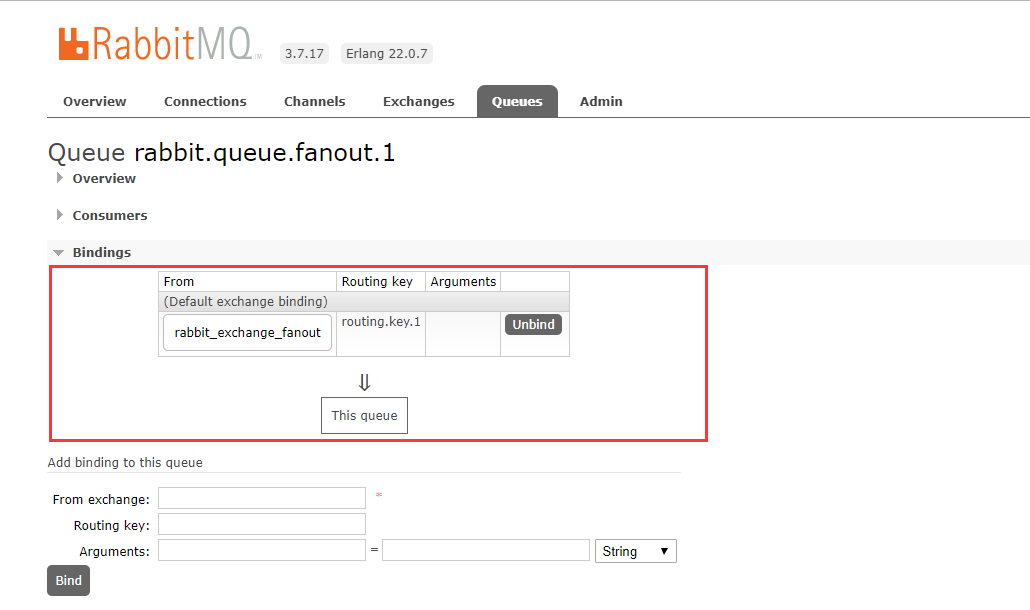The width and height of the screenshot is (1030, 610).
Task: Go to the Exchanges tab
Action: [x=418, y=101]
